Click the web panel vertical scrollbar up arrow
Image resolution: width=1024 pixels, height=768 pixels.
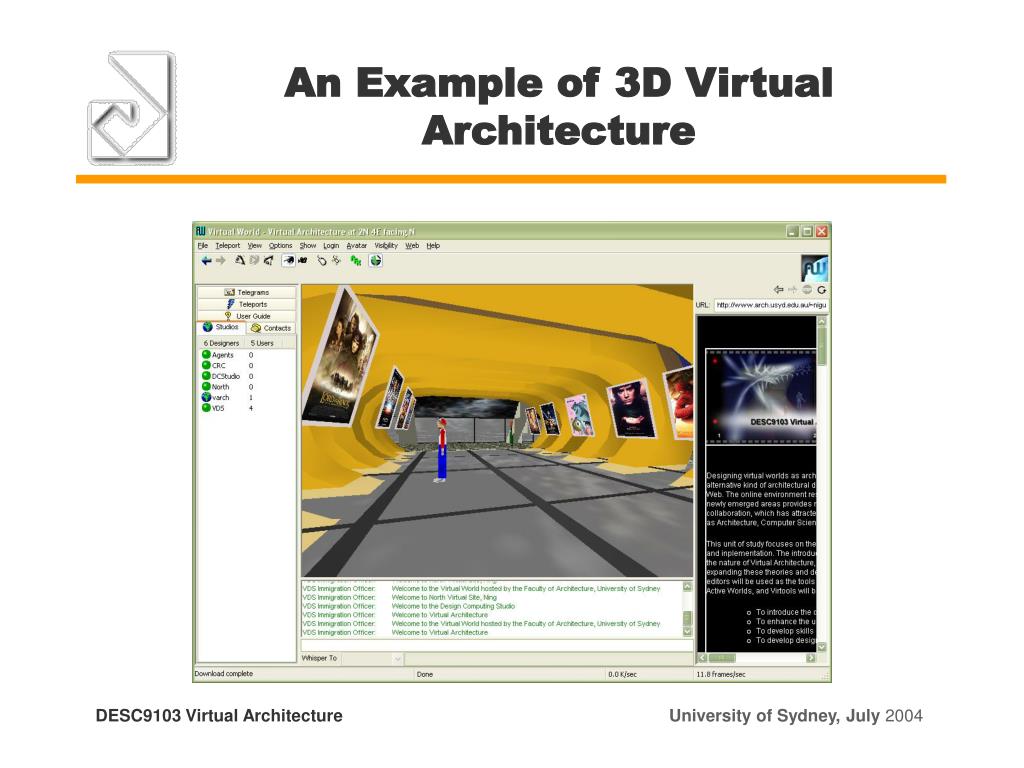click(822, 321)
